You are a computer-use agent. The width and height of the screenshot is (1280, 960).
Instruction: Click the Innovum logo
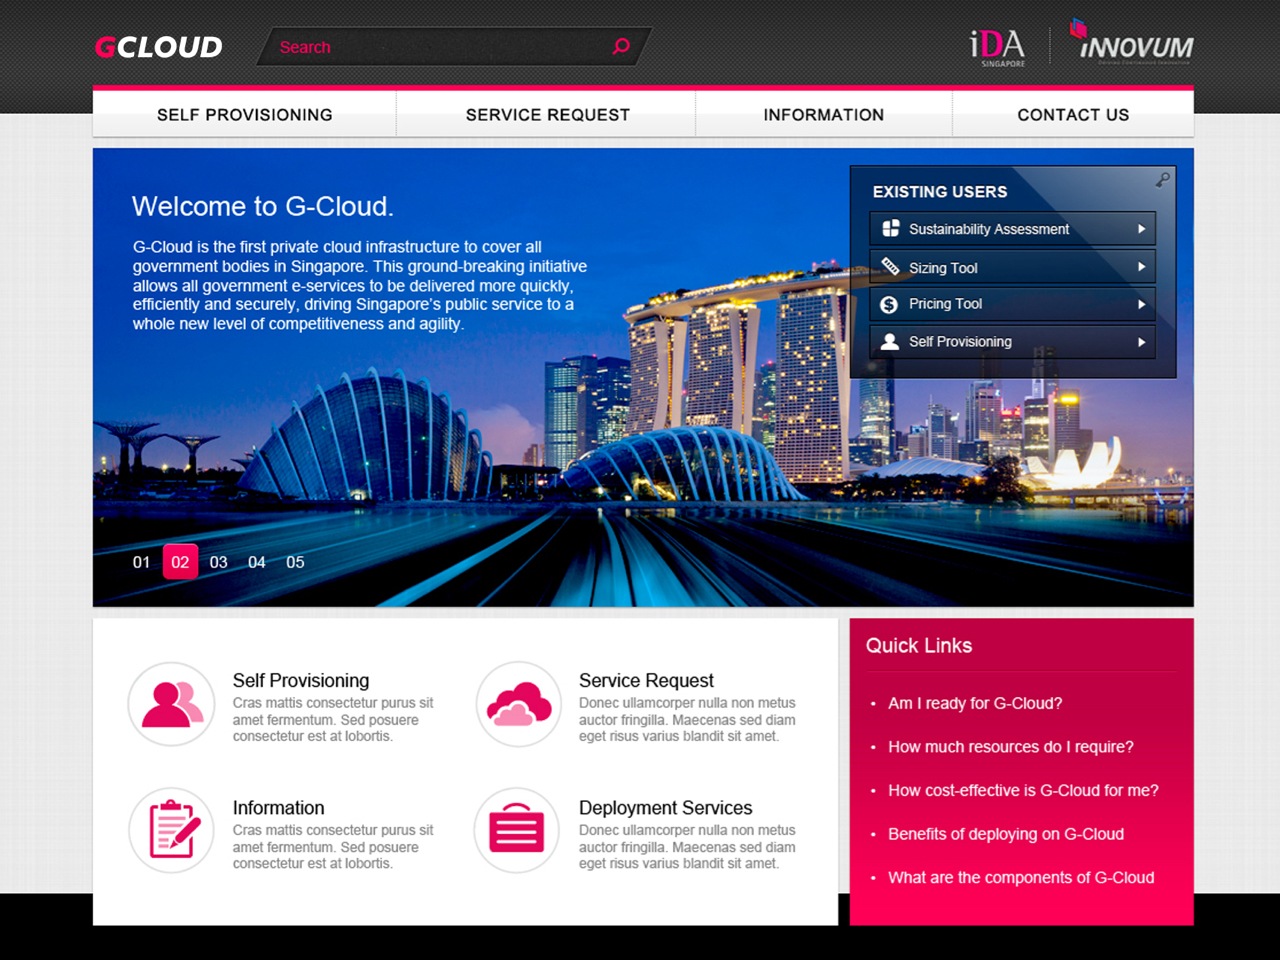pyautogui.click(x=1132, y=42)
